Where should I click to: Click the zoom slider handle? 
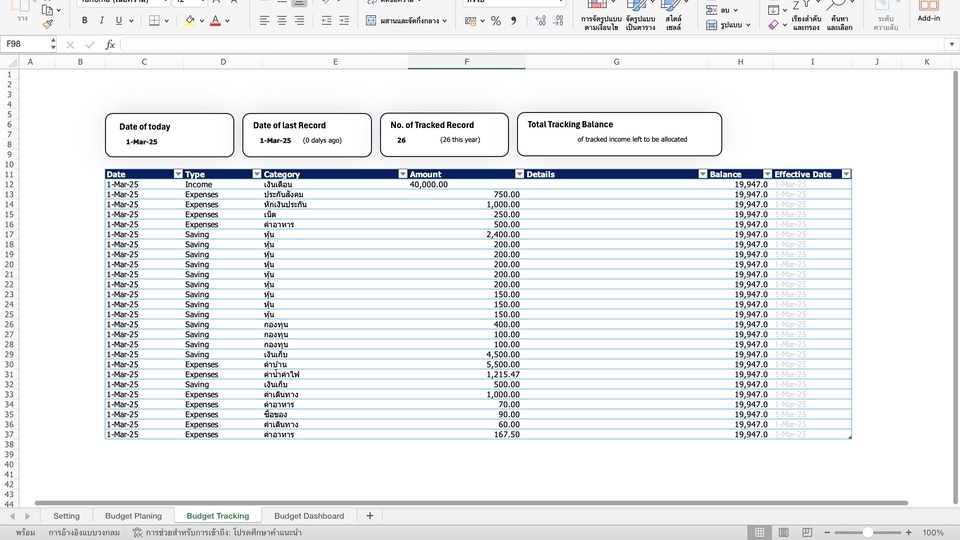[x=868, y=532]
